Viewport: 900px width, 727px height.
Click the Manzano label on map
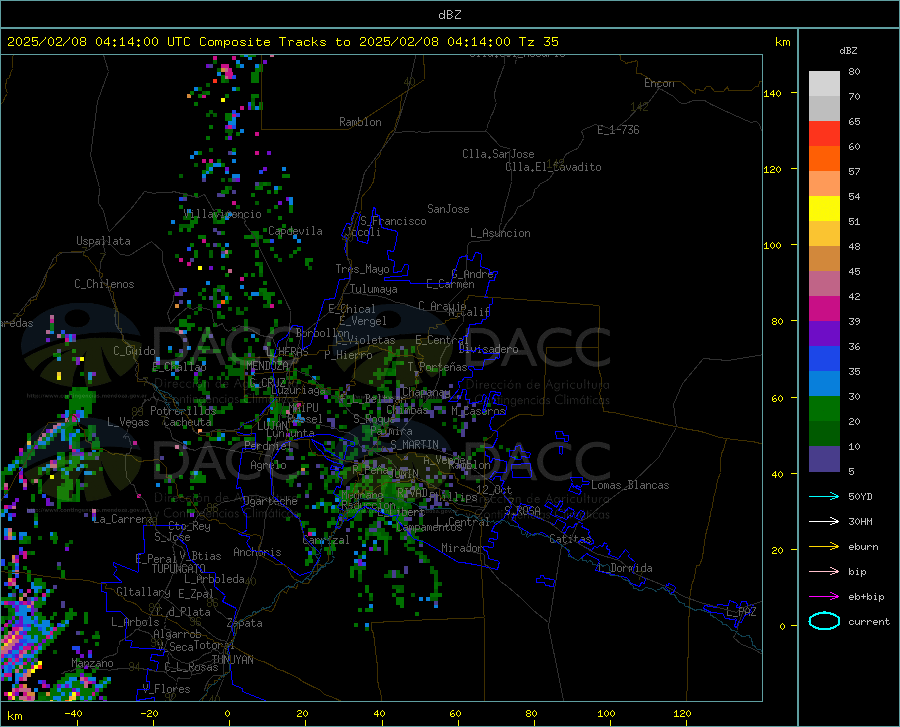point(92,663)
